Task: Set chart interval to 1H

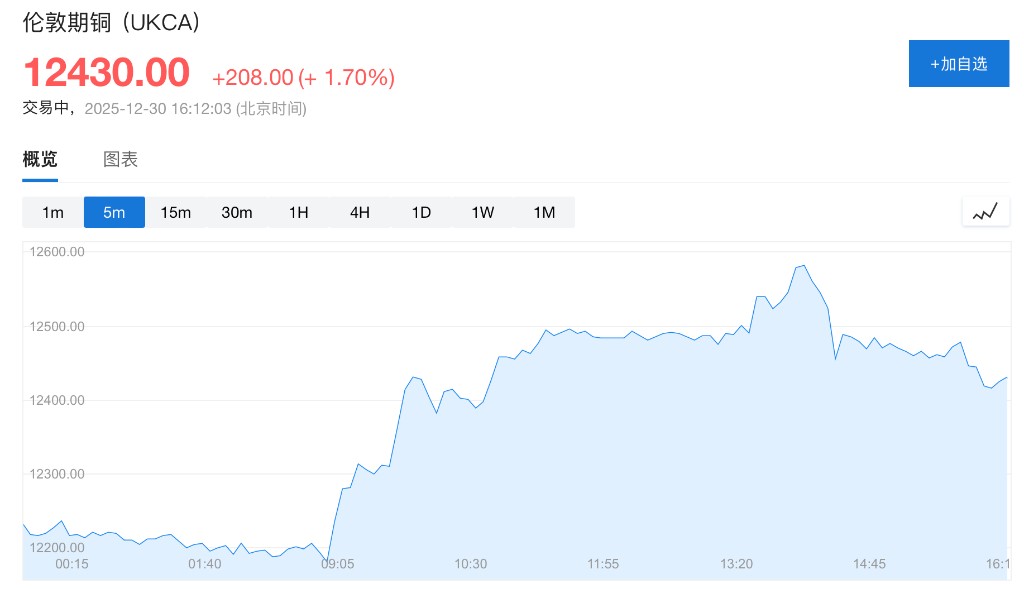Action: 298,212
